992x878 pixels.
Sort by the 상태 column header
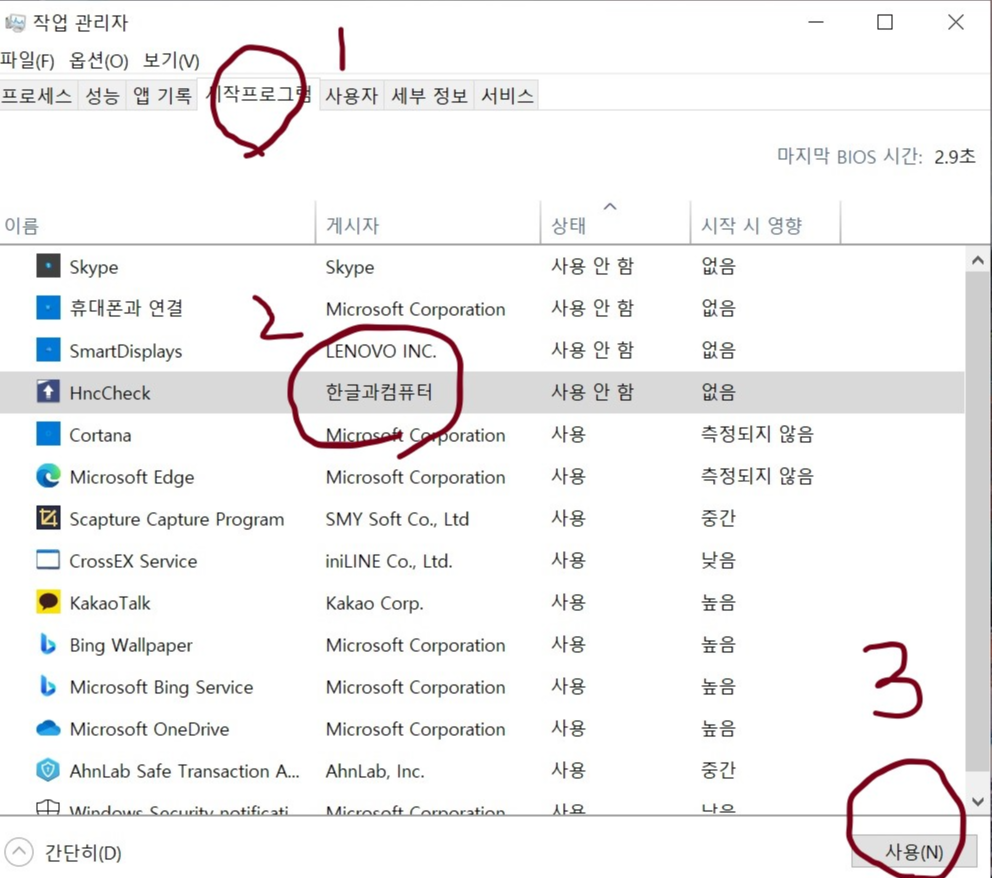[x=615, y=225]
